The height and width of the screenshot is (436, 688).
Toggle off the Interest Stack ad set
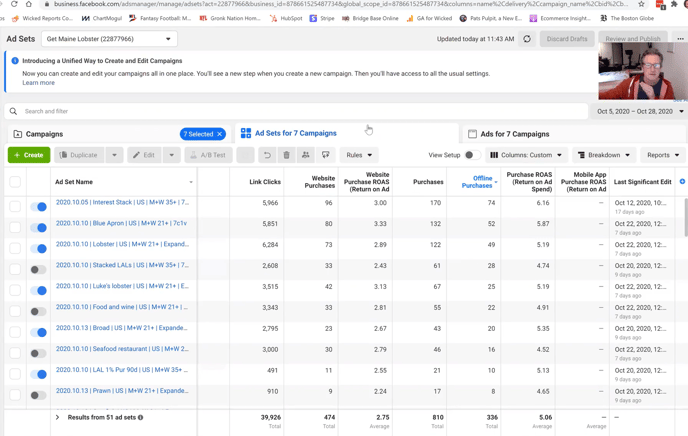click(x=39, y=207)
